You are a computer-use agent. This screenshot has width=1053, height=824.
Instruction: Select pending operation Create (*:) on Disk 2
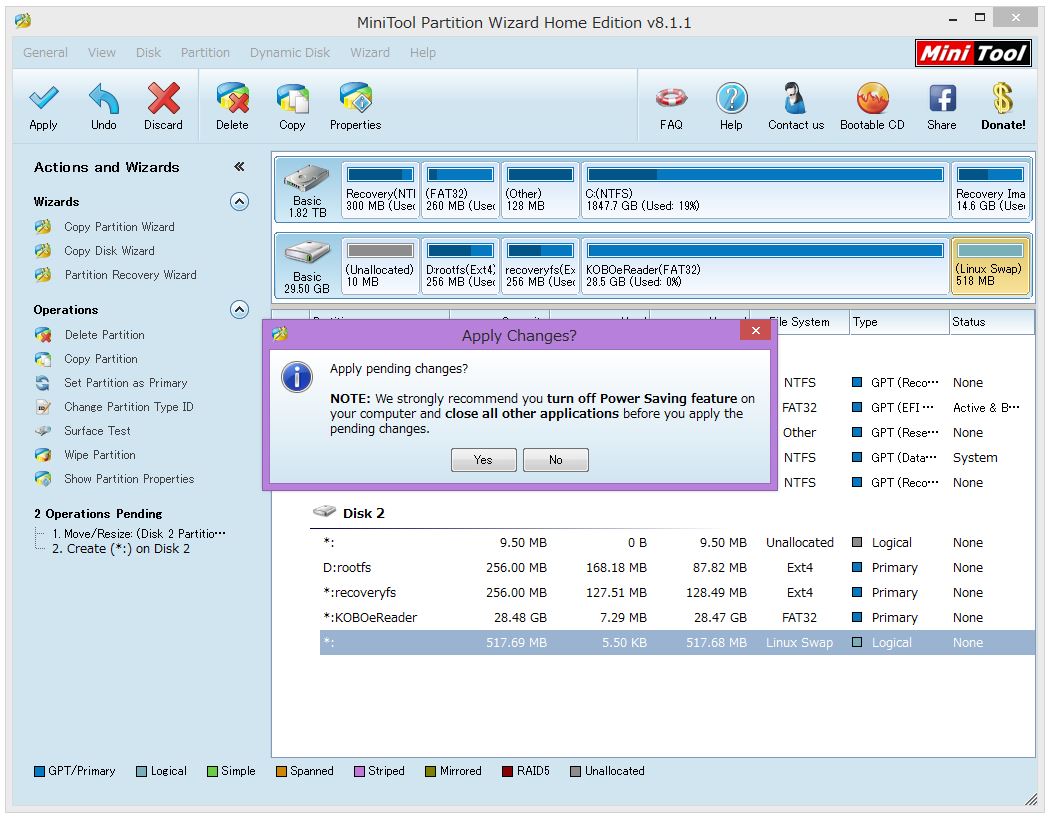pyautogui.click(x=121, y=549)
